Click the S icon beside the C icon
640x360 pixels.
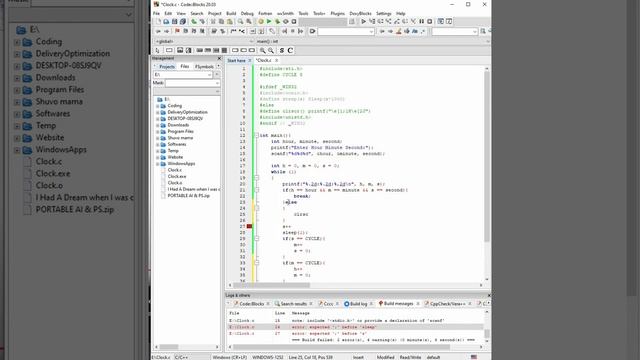(x=282, y=51)
